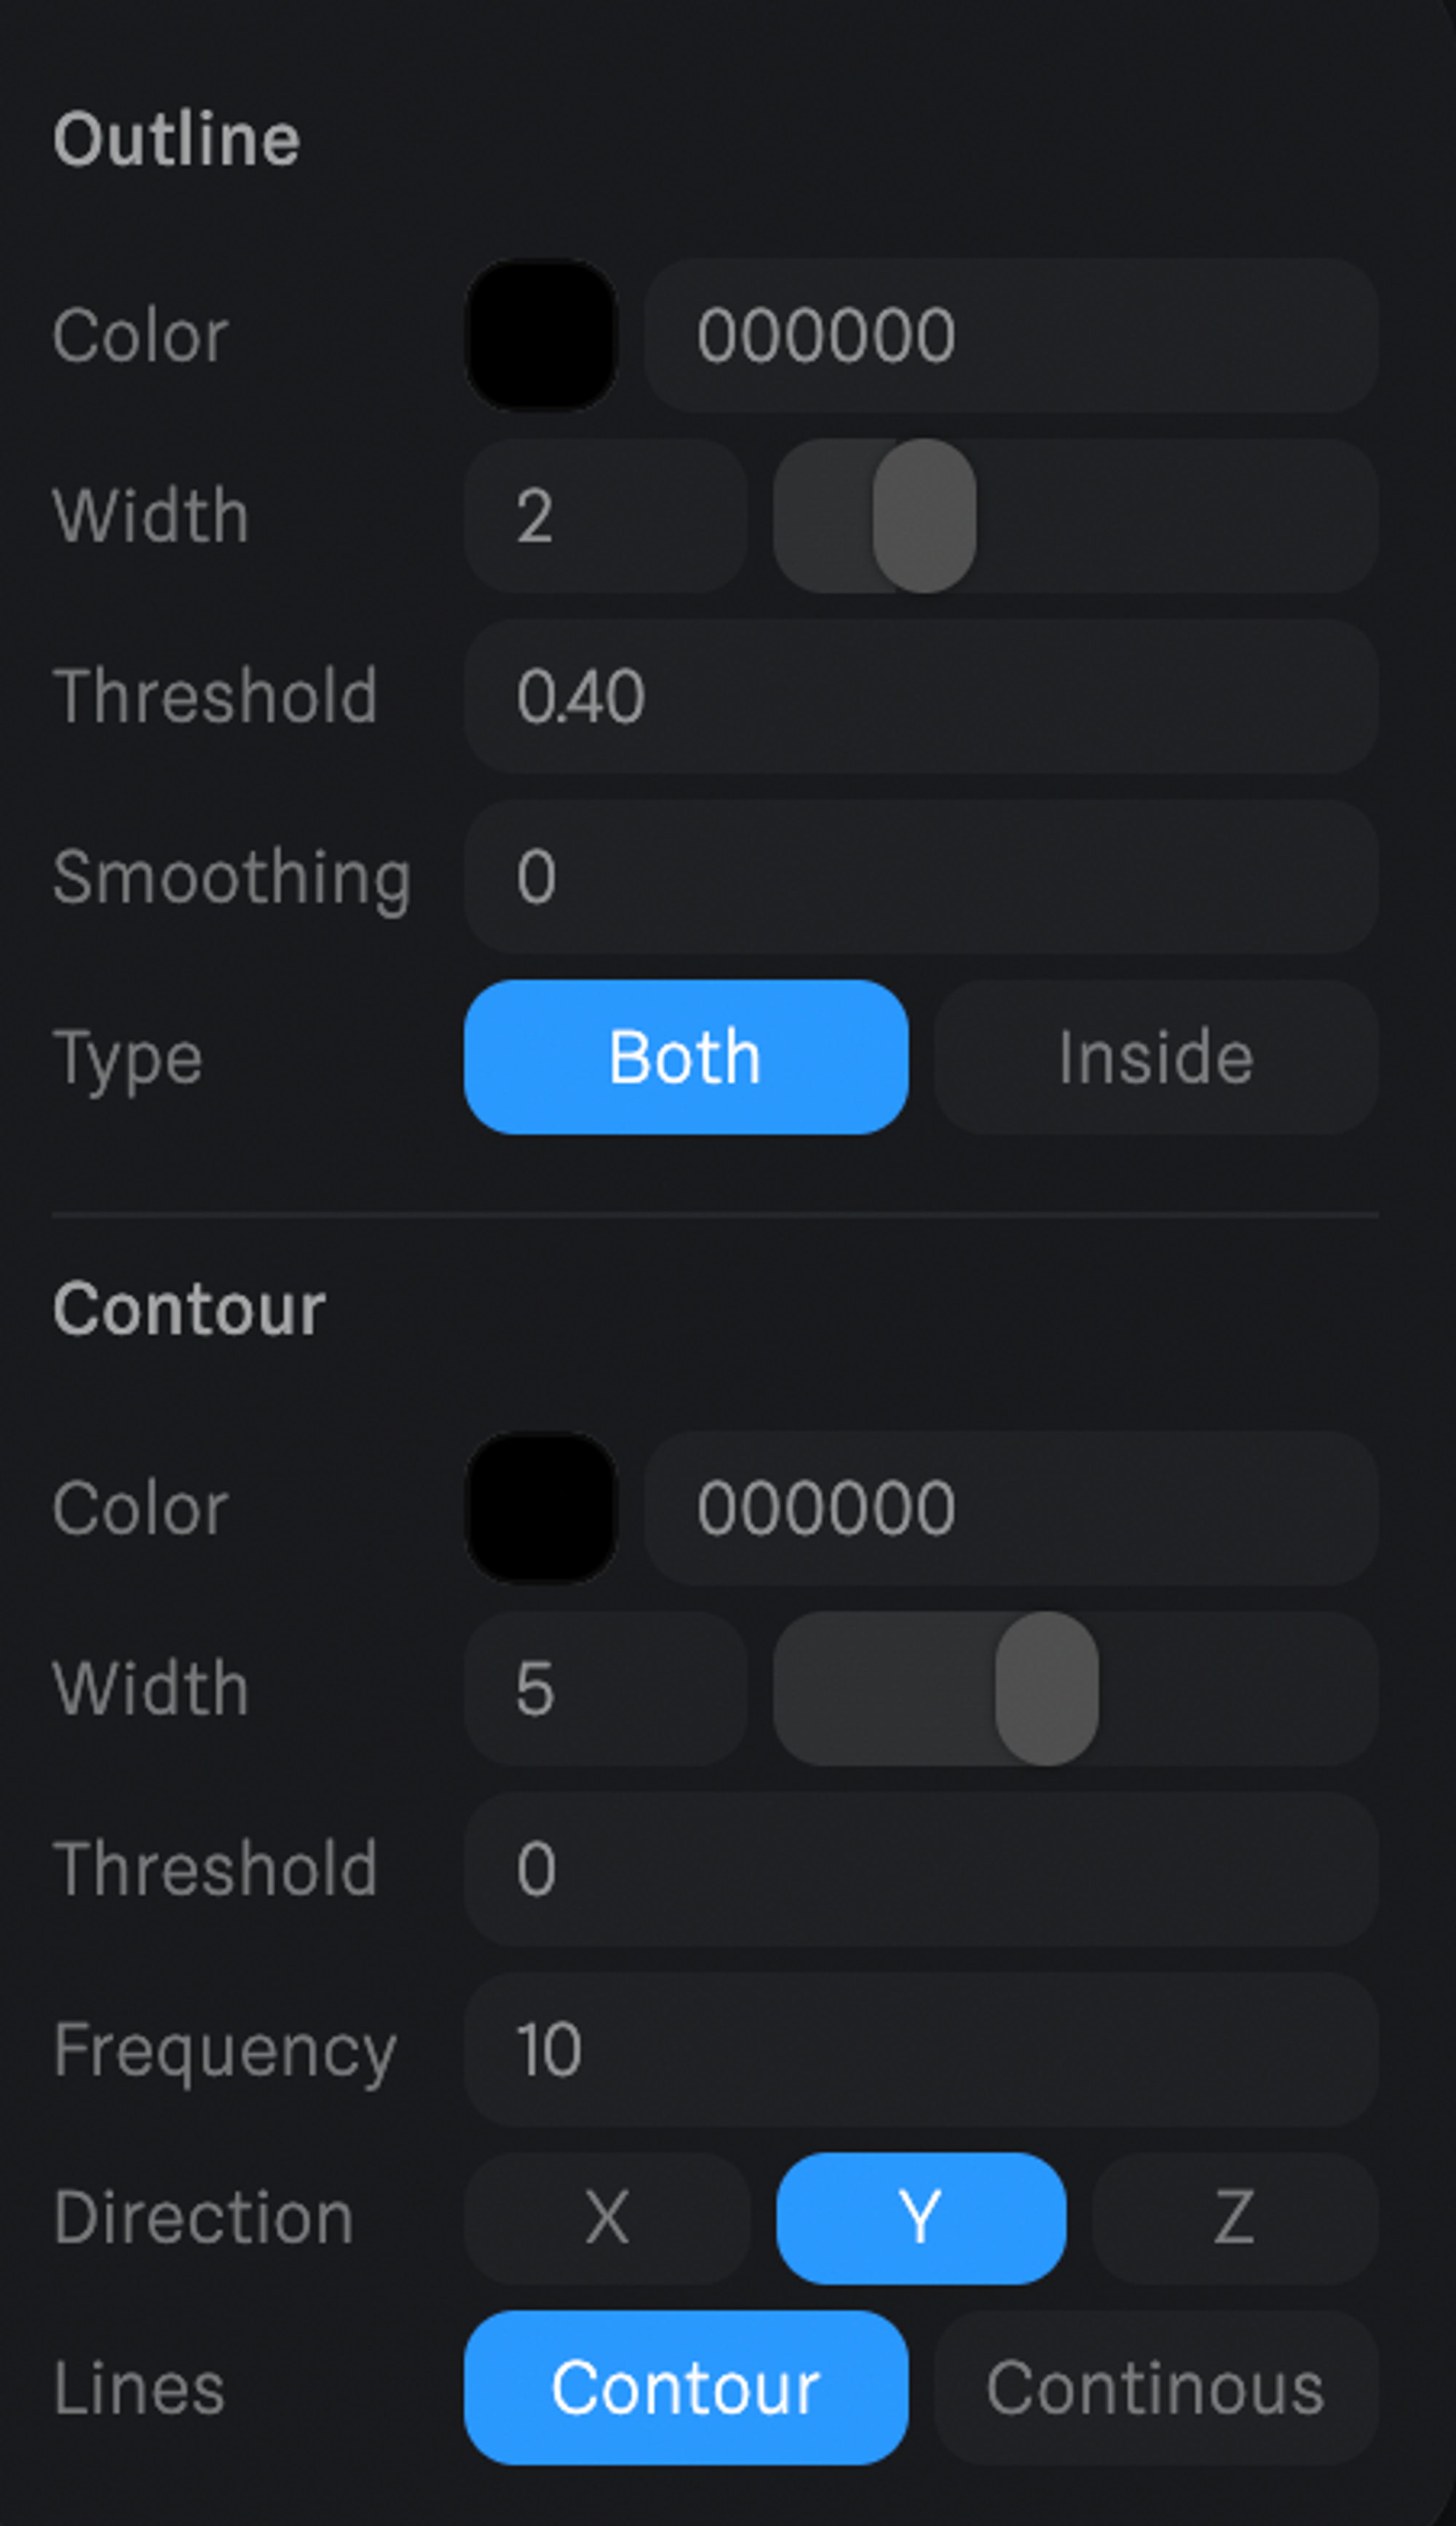Click the Contour color hex field

pos(1010,1507)
